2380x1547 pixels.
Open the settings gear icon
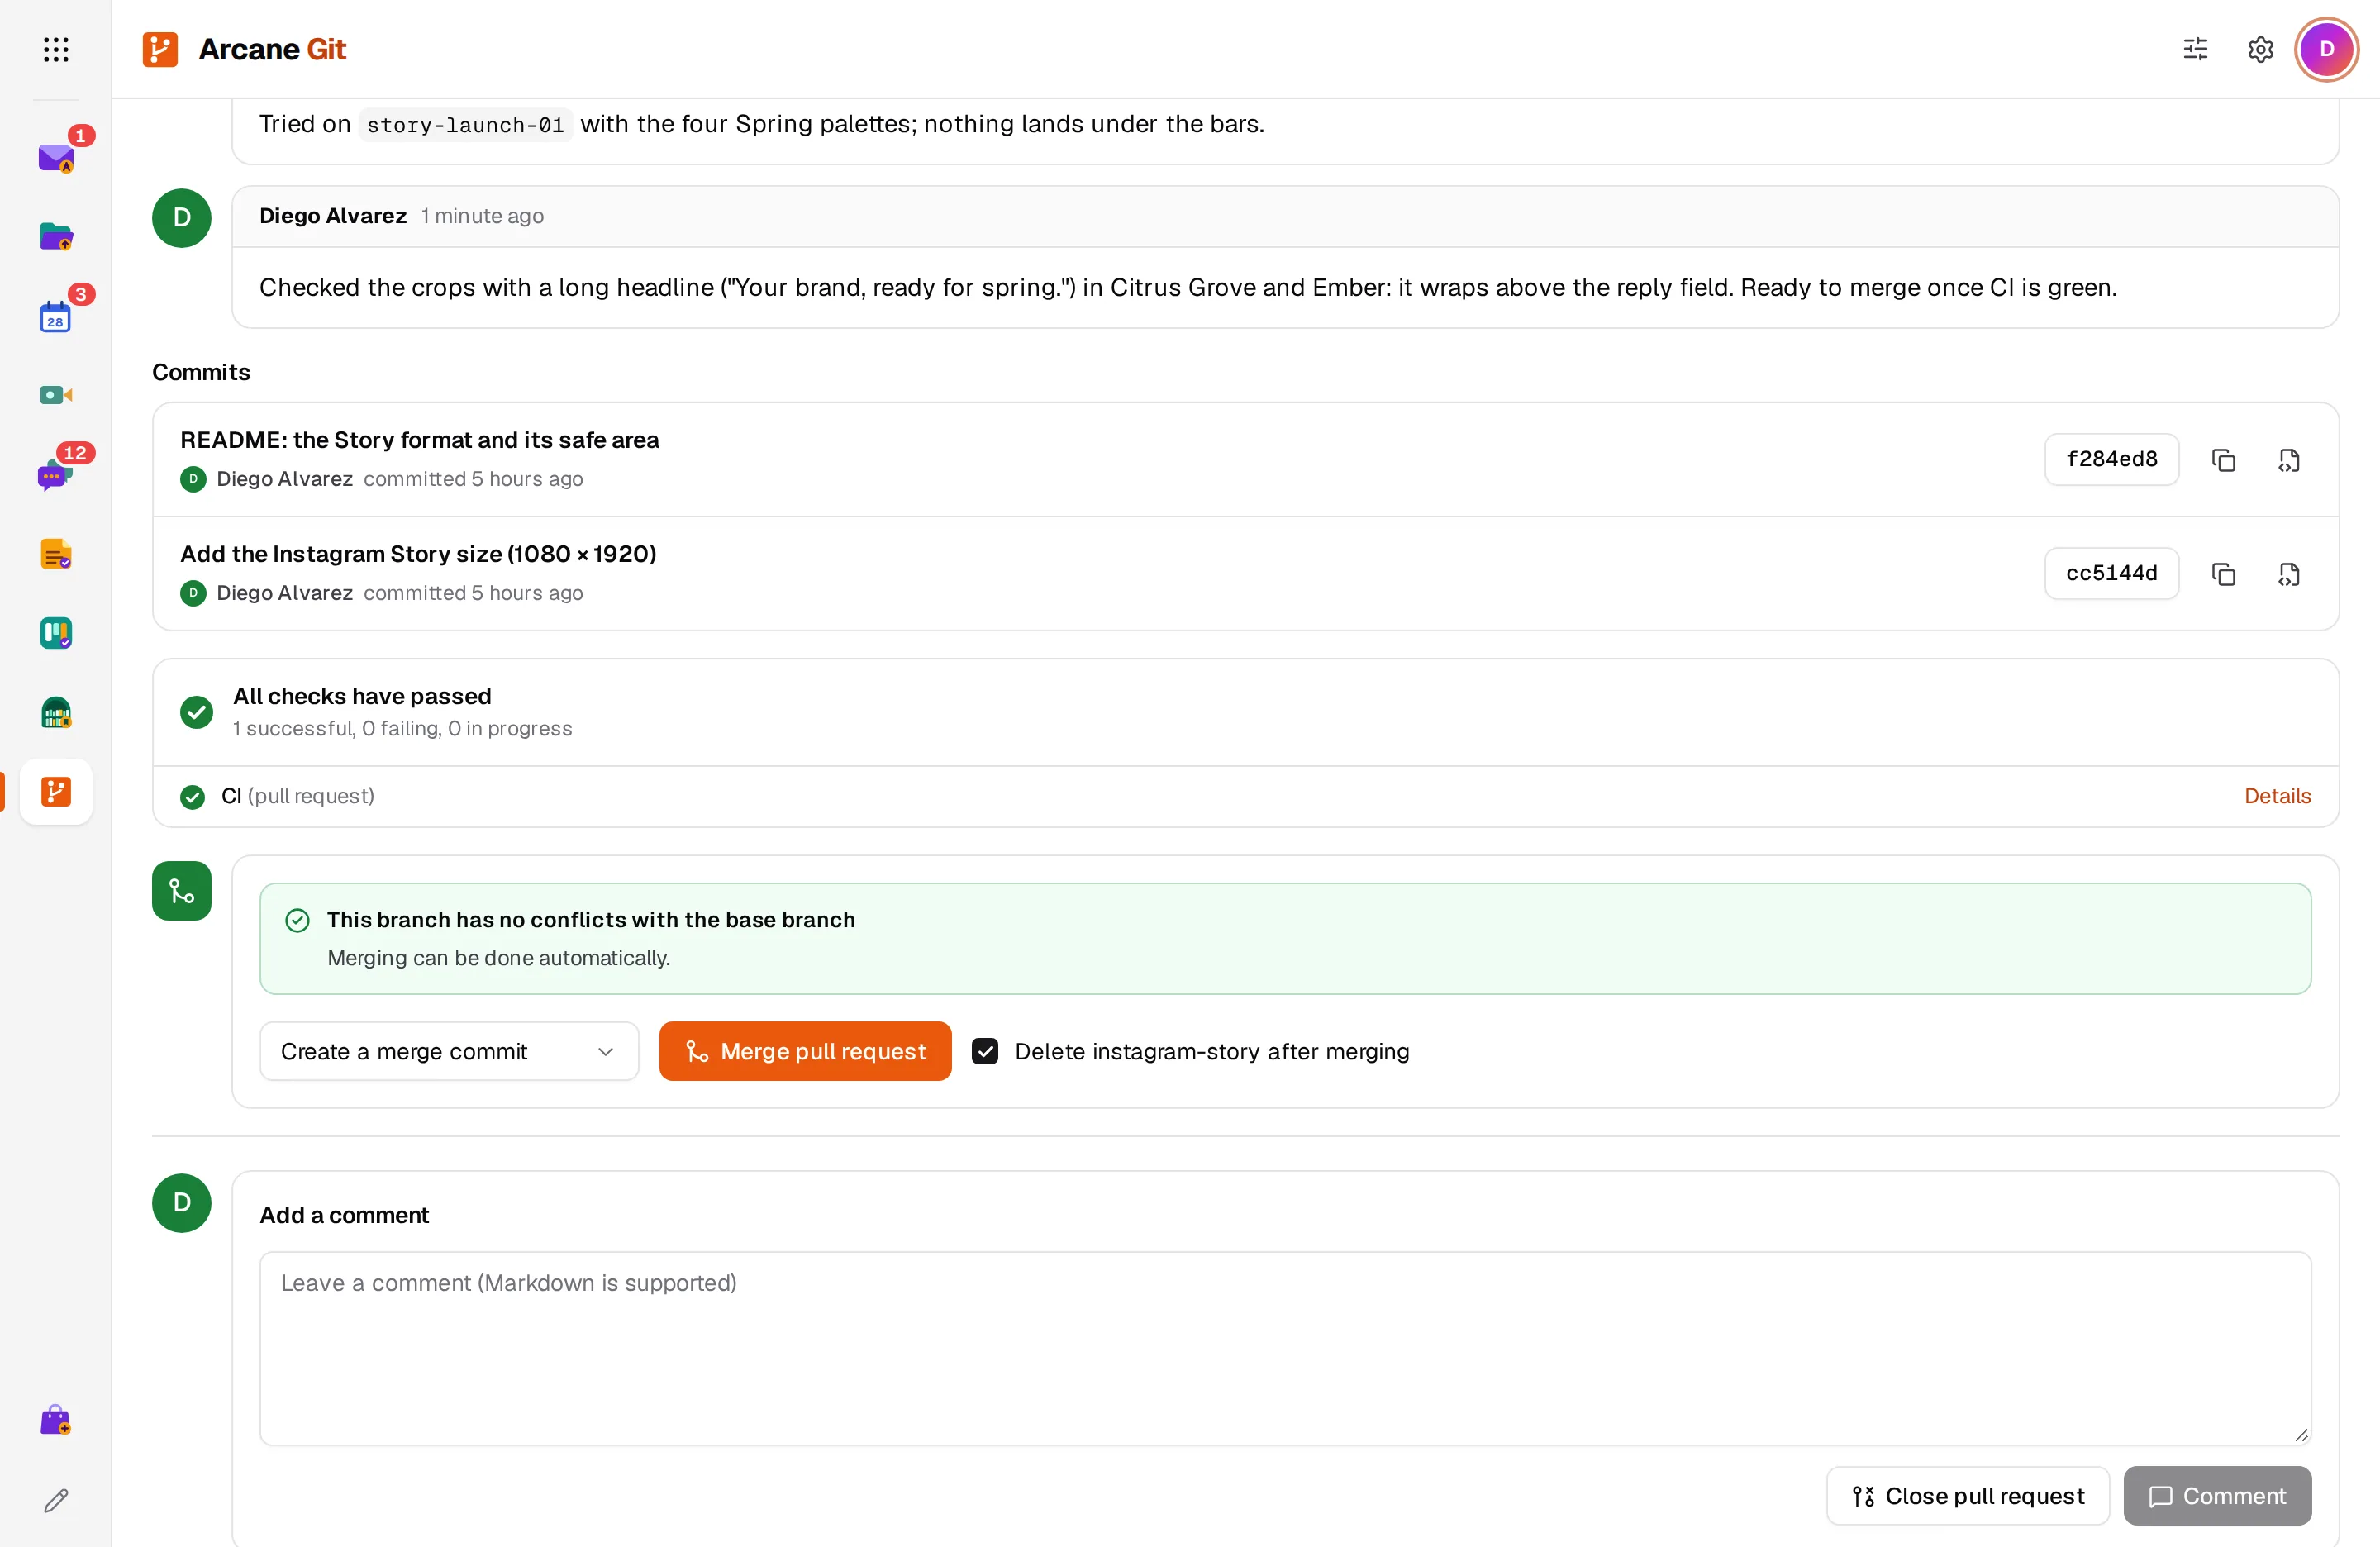[2260, 49]
